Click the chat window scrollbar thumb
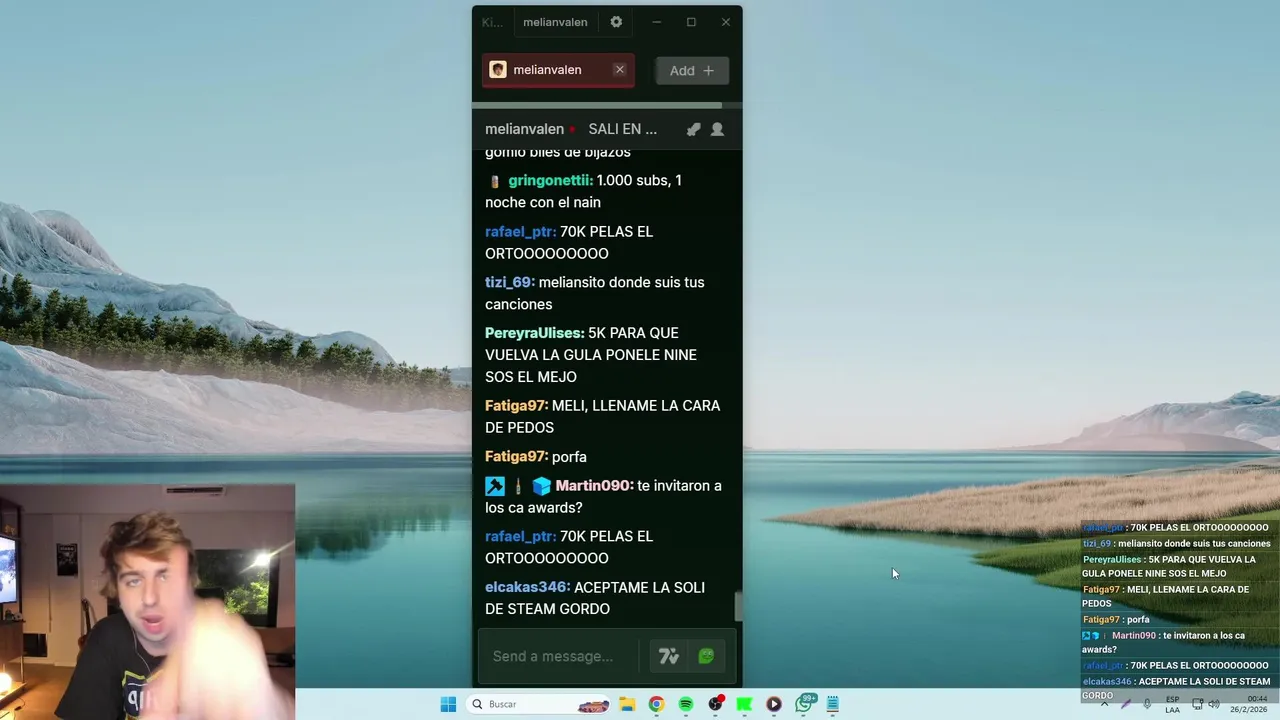The width and height of the screenshot is (1280, 720). tap(738, 606)
